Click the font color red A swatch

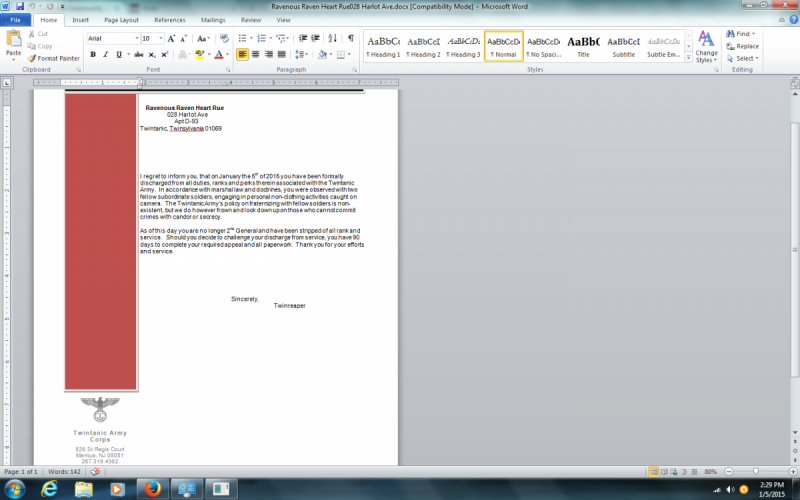(219, 54)
